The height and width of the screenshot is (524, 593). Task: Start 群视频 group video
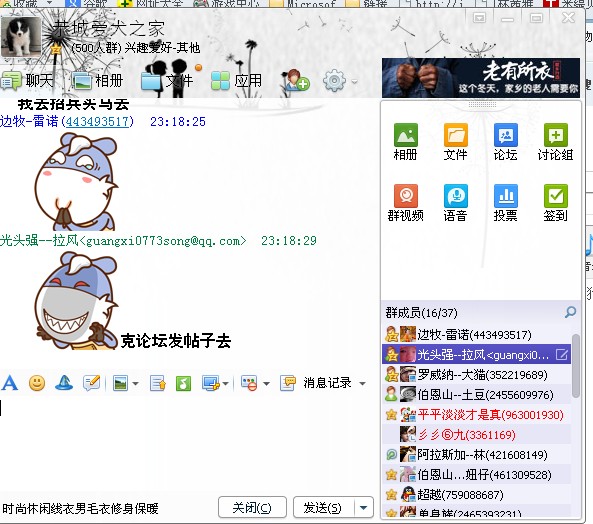405,196
